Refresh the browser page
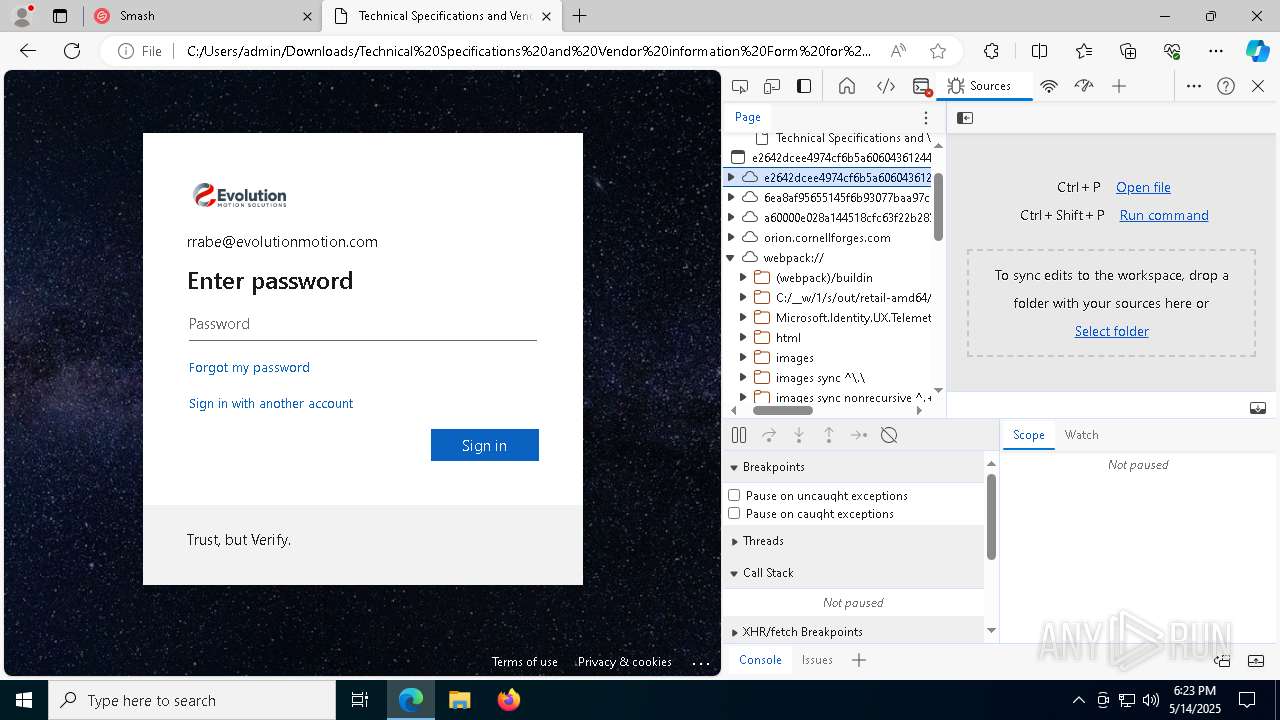 [x=72, y=51]
